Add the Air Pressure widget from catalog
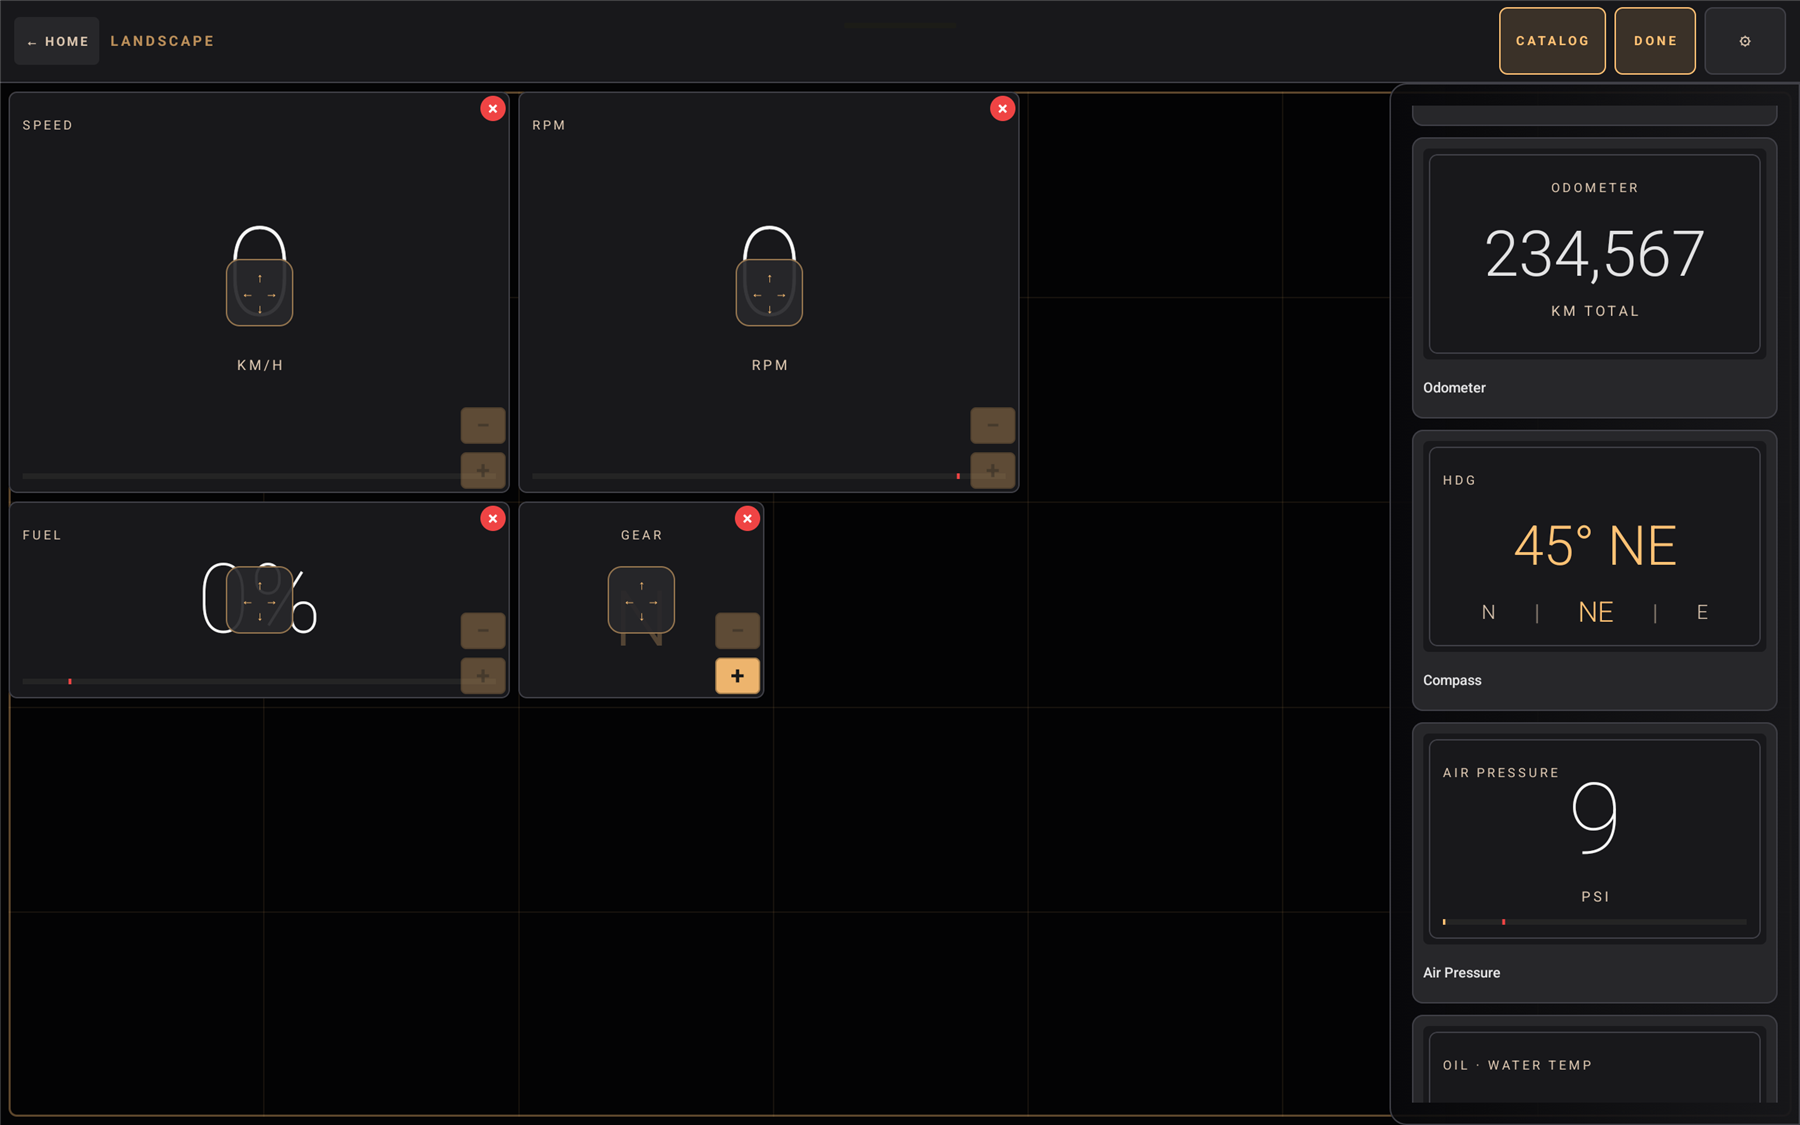This screenshot has height=1125, width=1800. 1594,863
